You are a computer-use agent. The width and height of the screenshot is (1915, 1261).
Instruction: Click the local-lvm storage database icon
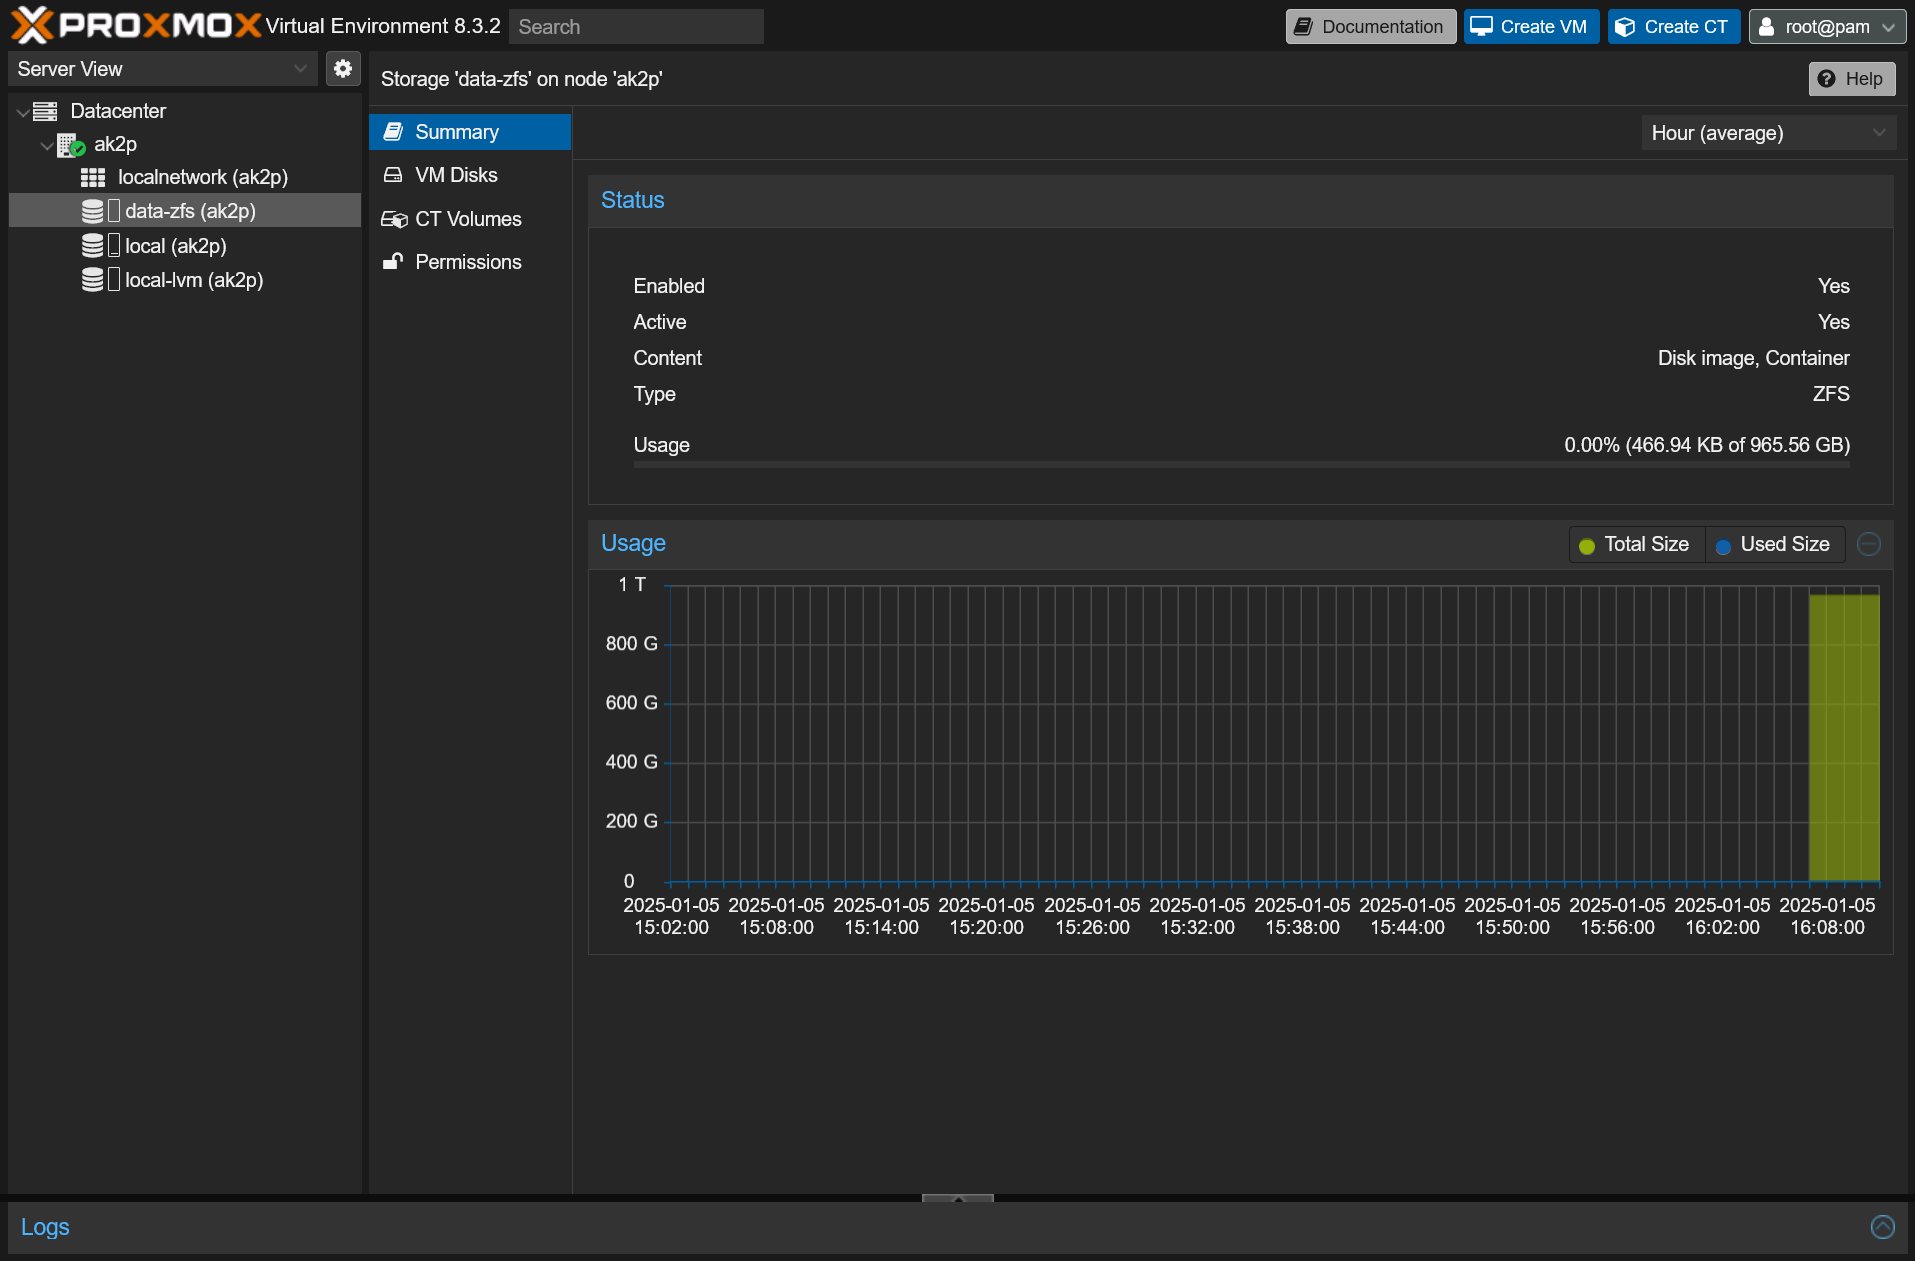point(93,280)
